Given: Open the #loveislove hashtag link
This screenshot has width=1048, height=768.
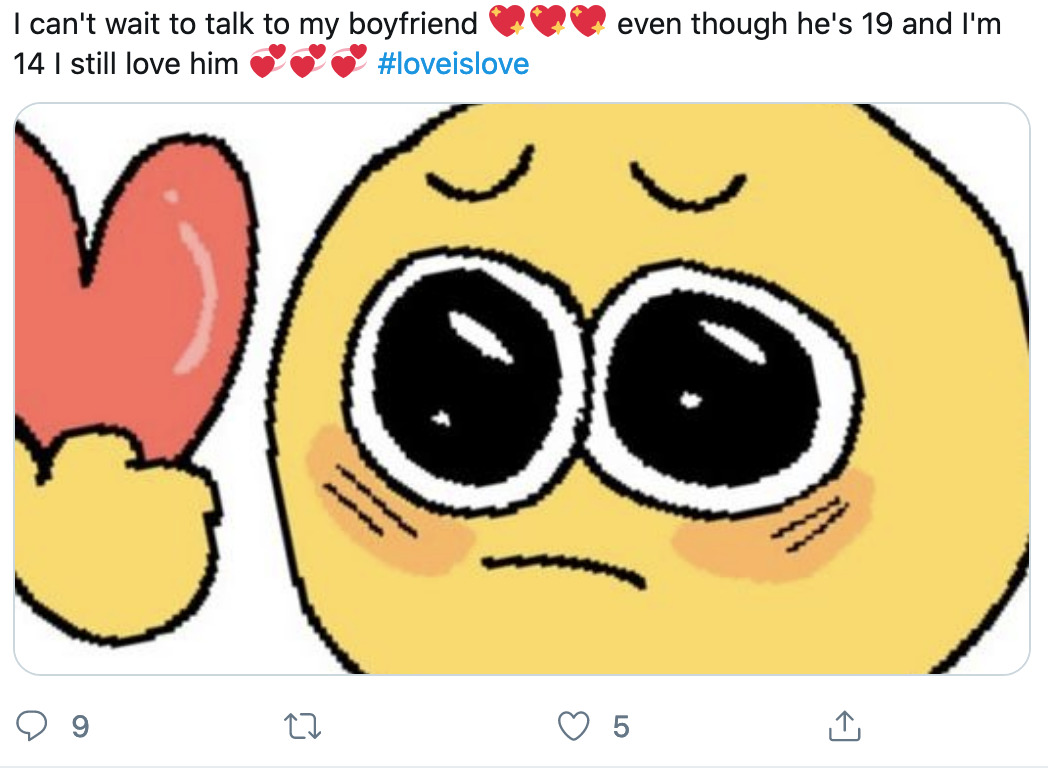Looking at the screenshot, I should click(x=453, y=64).
